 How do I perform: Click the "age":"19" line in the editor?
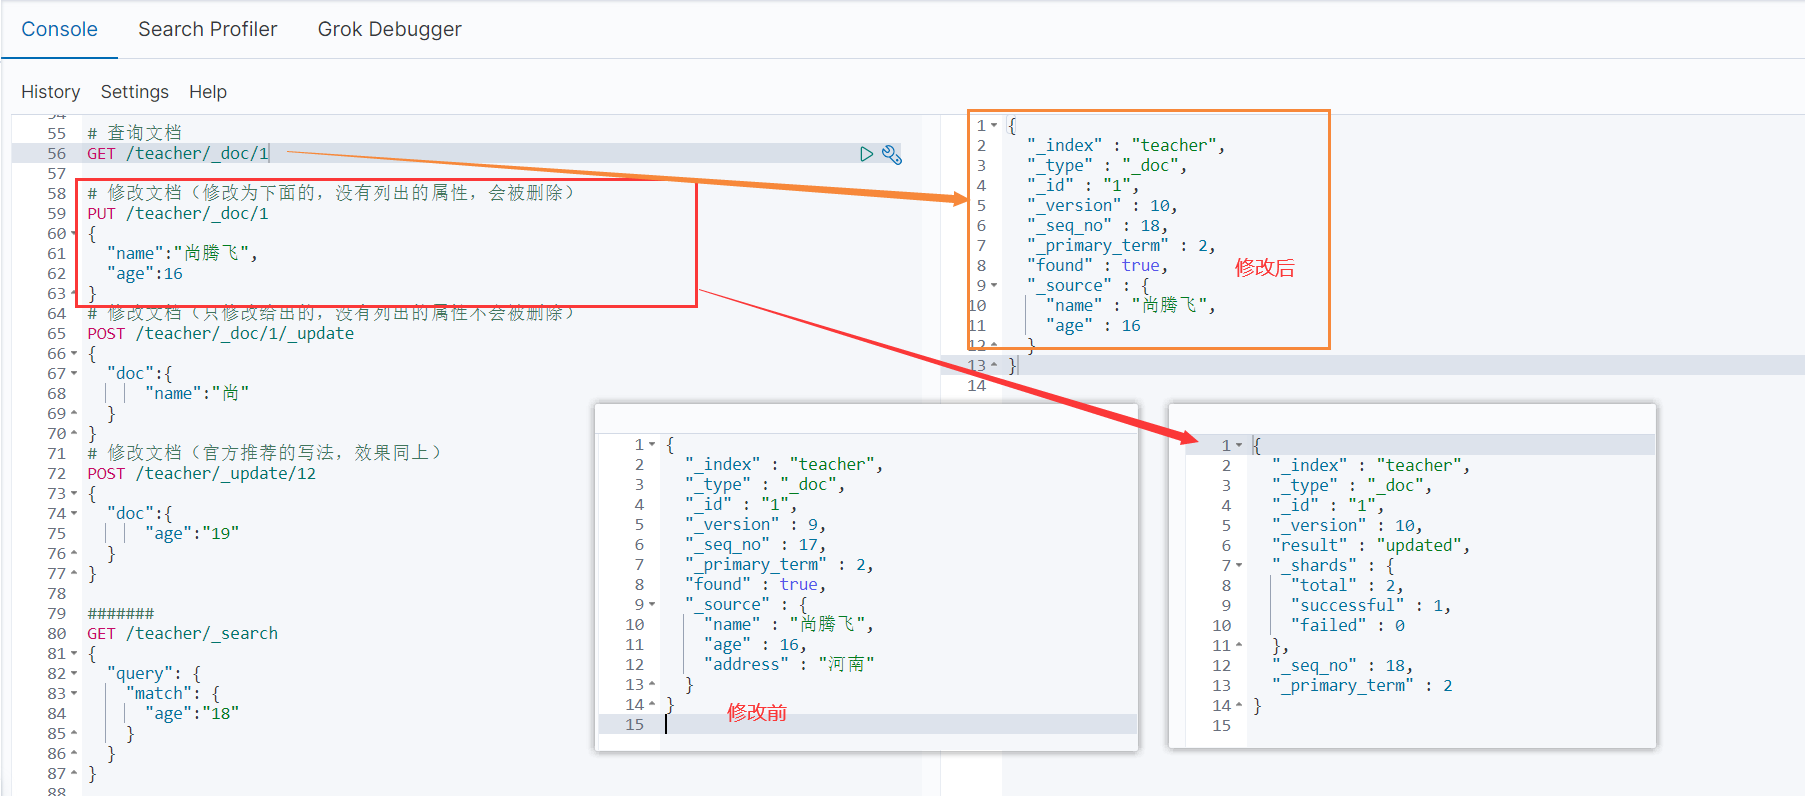pyautogui.click(x=192, y=534)
